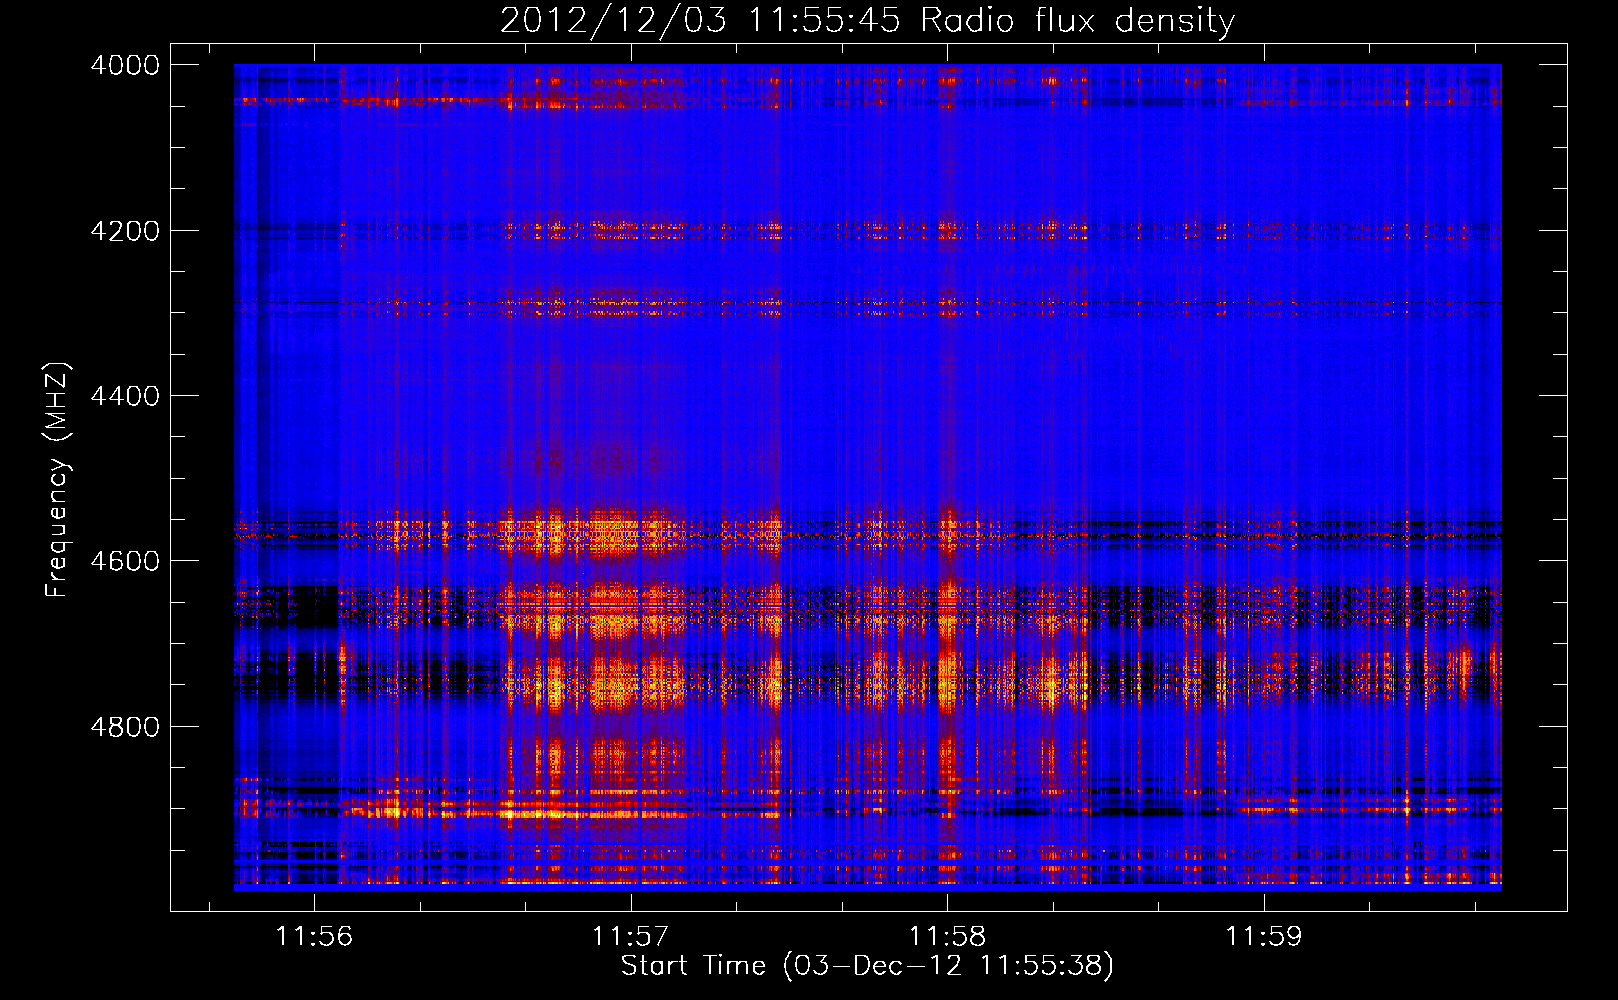Click the '4600' frequency axis label
Viewport: 1618px width, 1000px height.
pyautogui.click(x=125, y=561)
